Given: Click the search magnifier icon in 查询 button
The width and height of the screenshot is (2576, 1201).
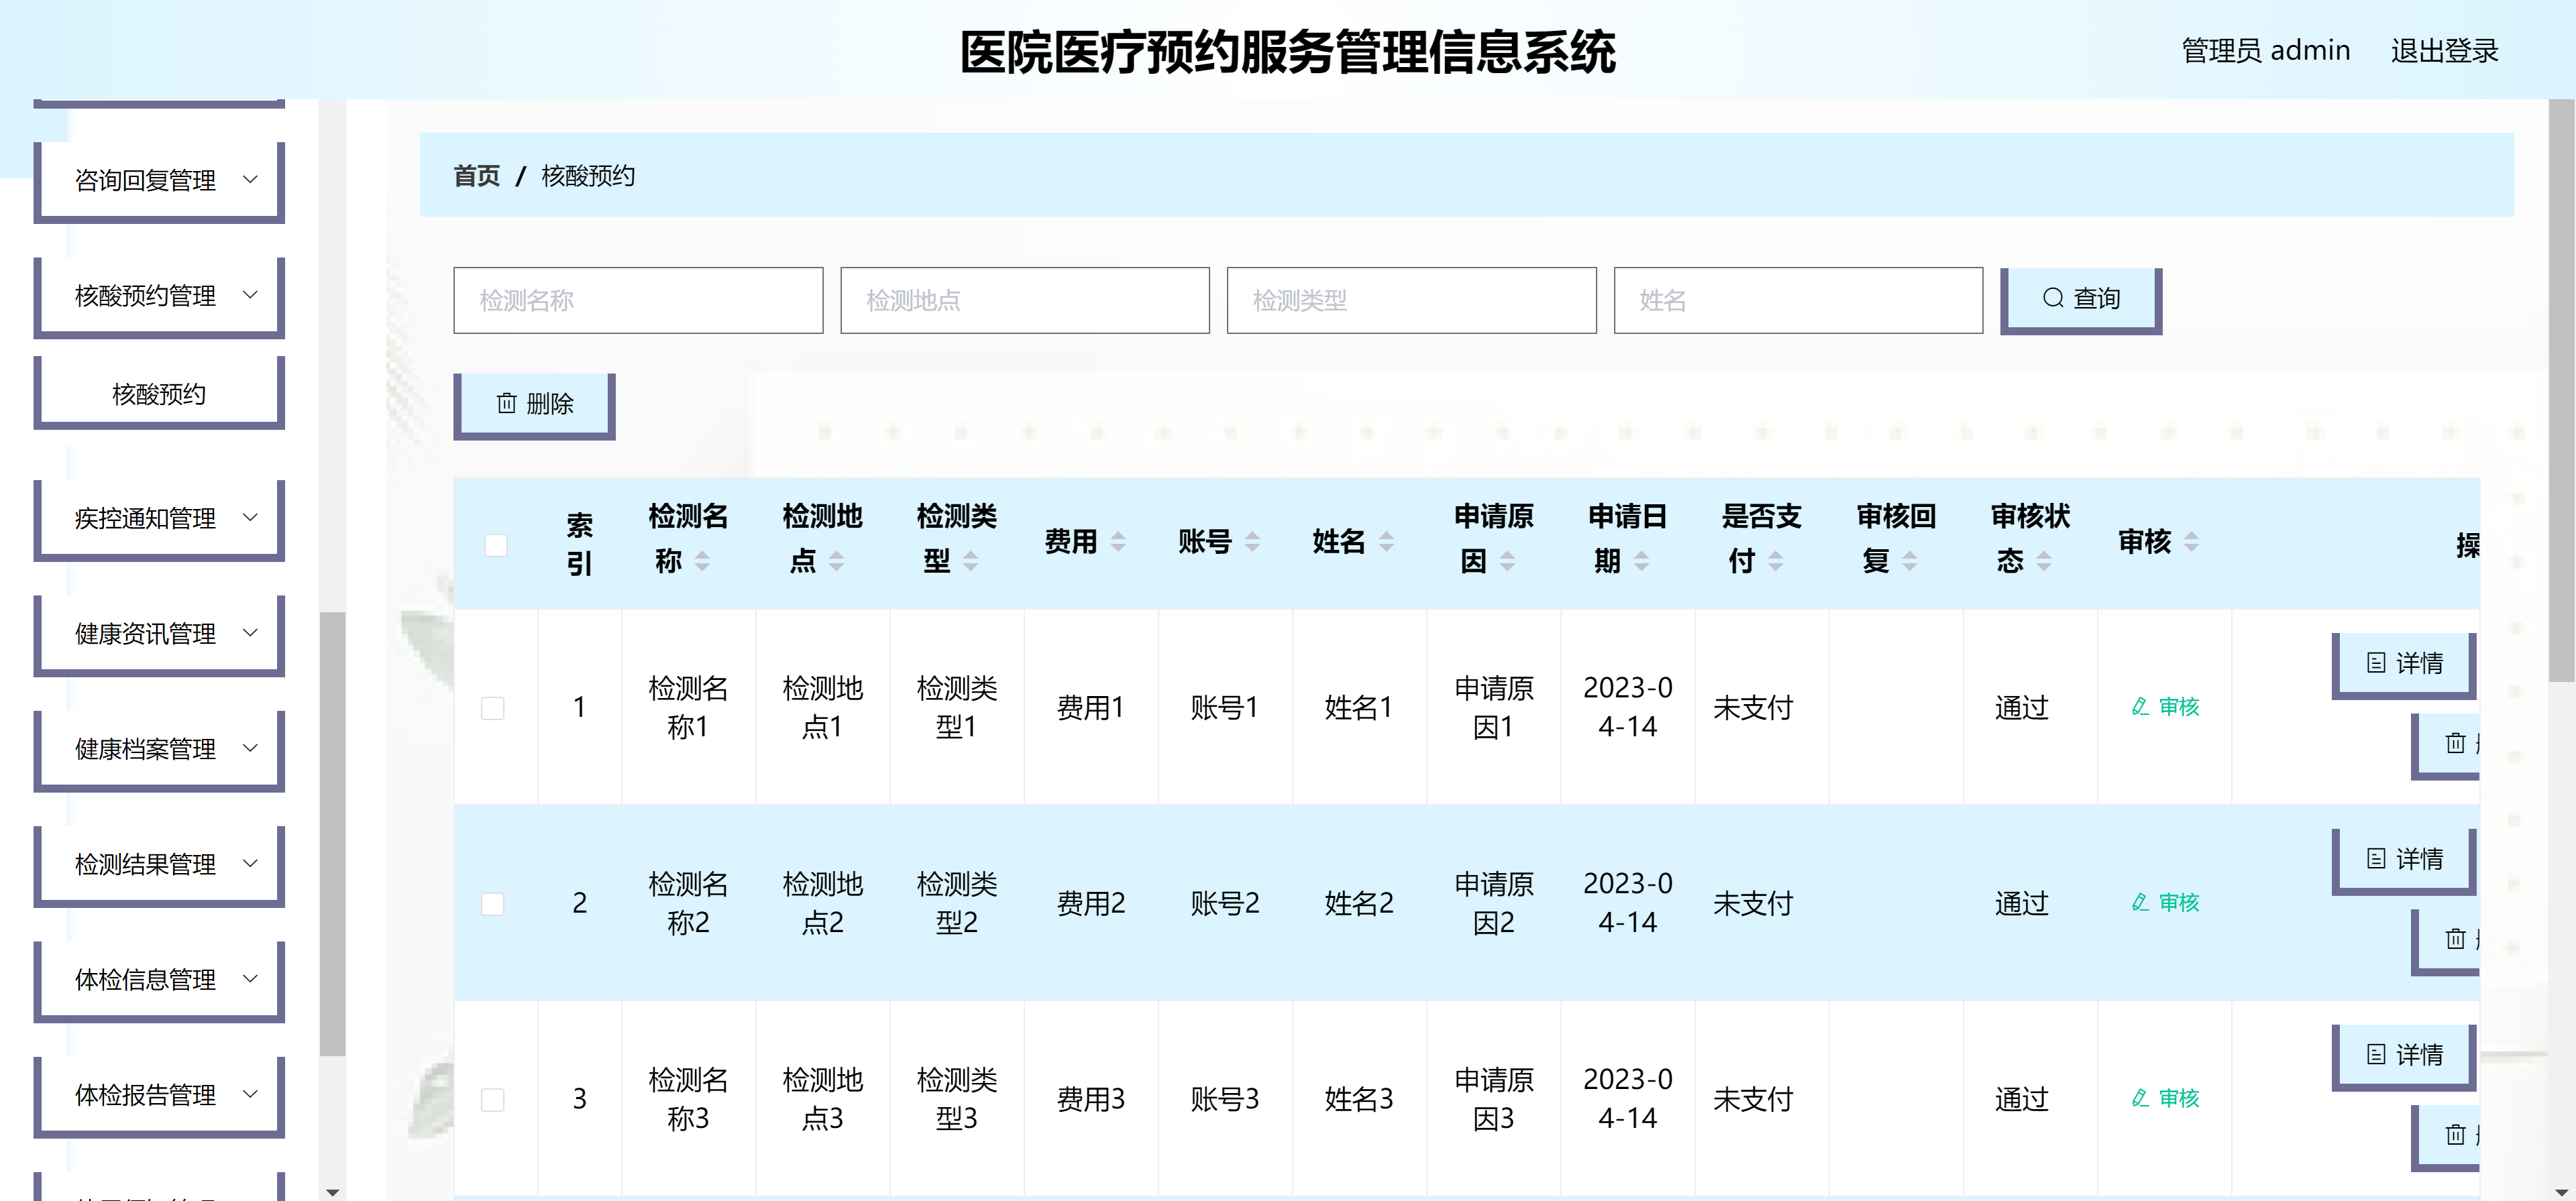Looking at the screenshot, I should tap(2053, 298).
